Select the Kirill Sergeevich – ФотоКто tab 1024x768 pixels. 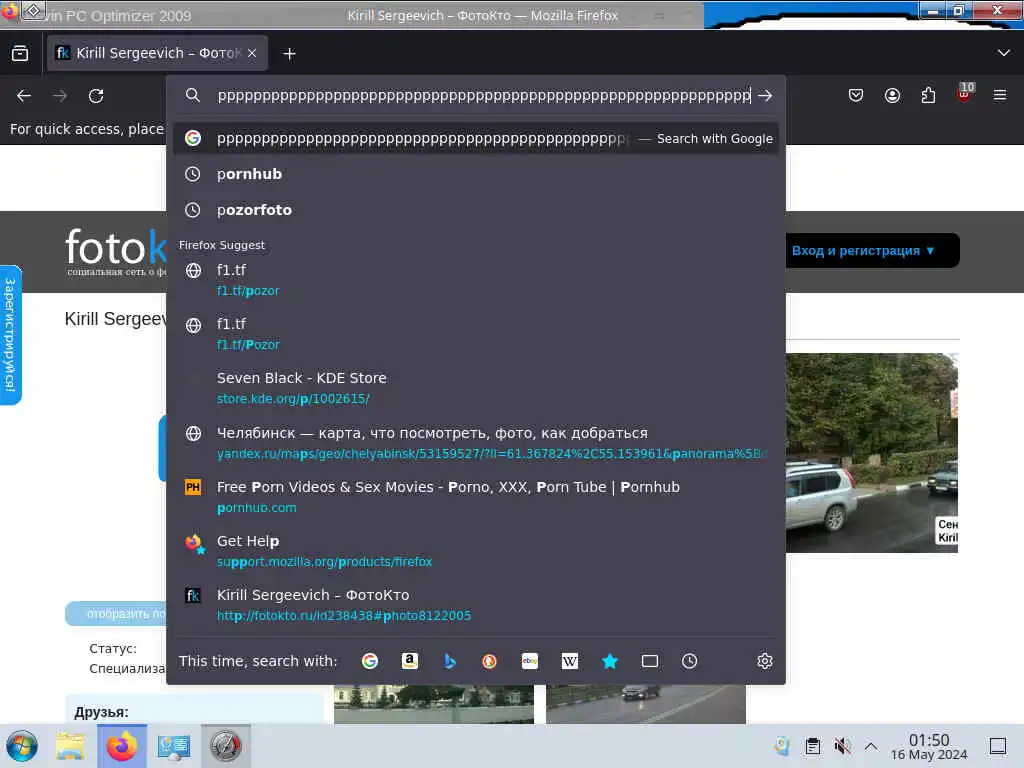[x=157, y=54]
